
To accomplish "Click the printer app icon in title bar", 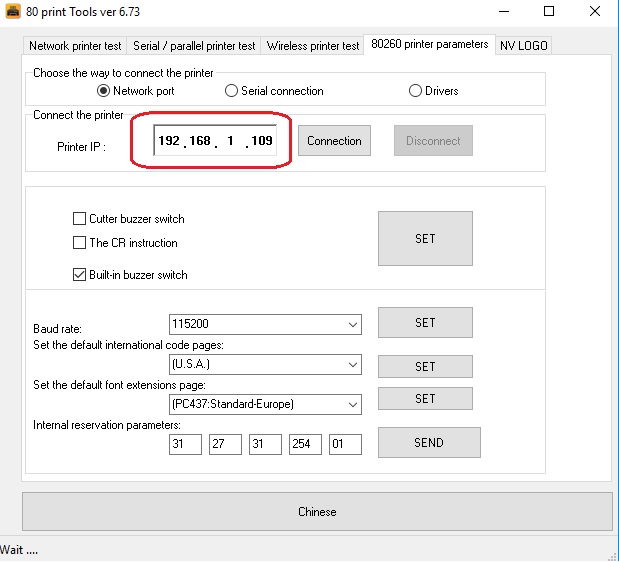I will [x=14, y=12].
